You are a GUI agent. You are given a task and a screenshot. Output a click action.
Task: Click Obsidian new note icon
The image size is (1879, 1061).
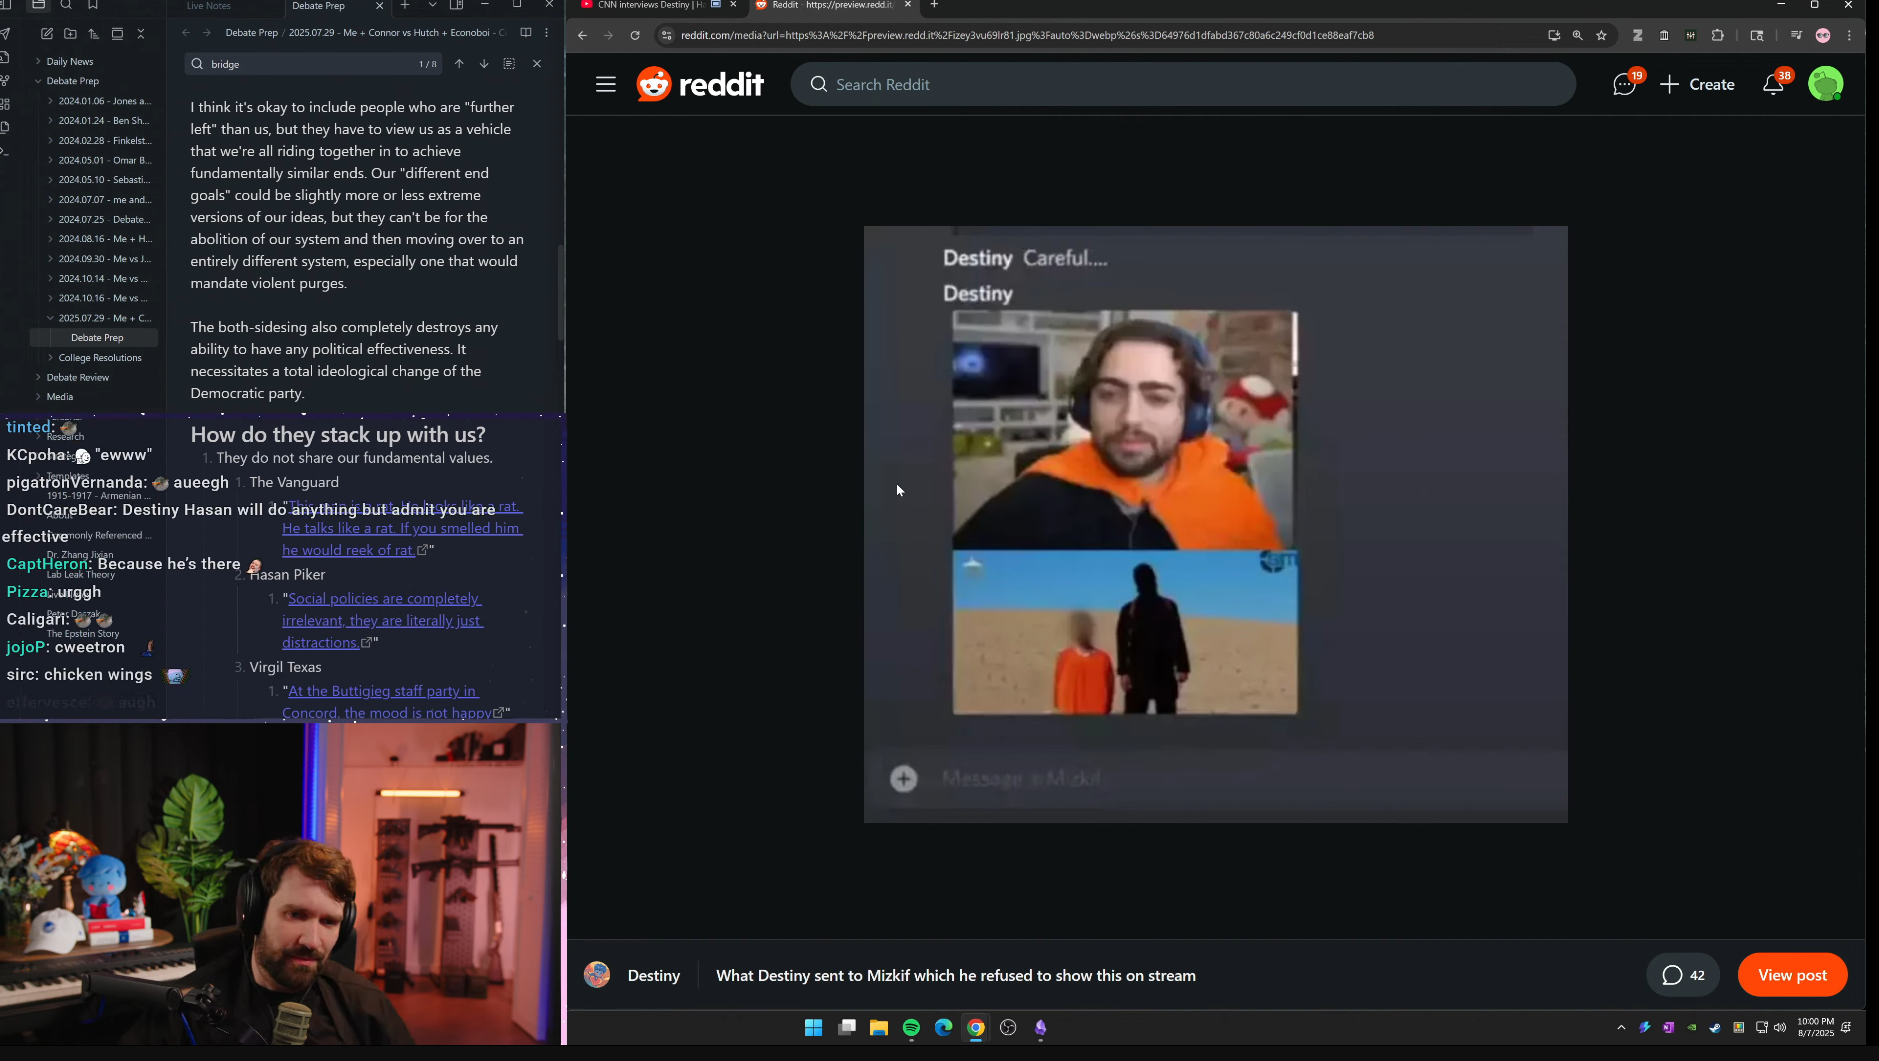point(46,34)
